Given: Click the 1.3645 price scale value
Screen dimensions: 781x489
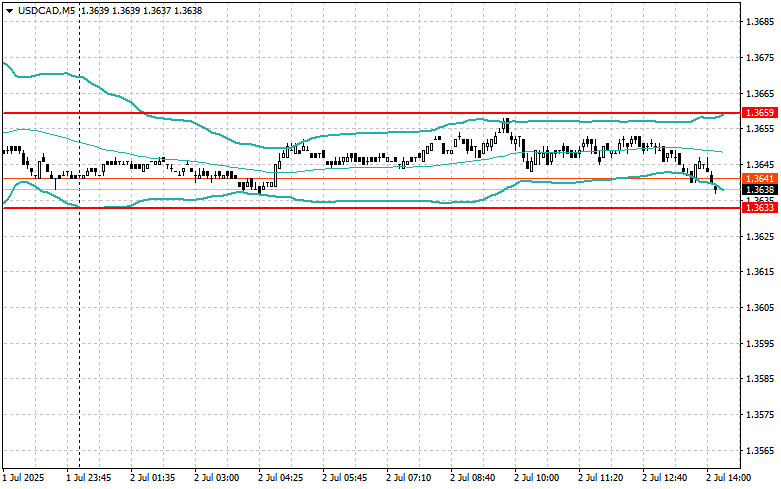Looking at the screenshot, I should pos(760,164).
